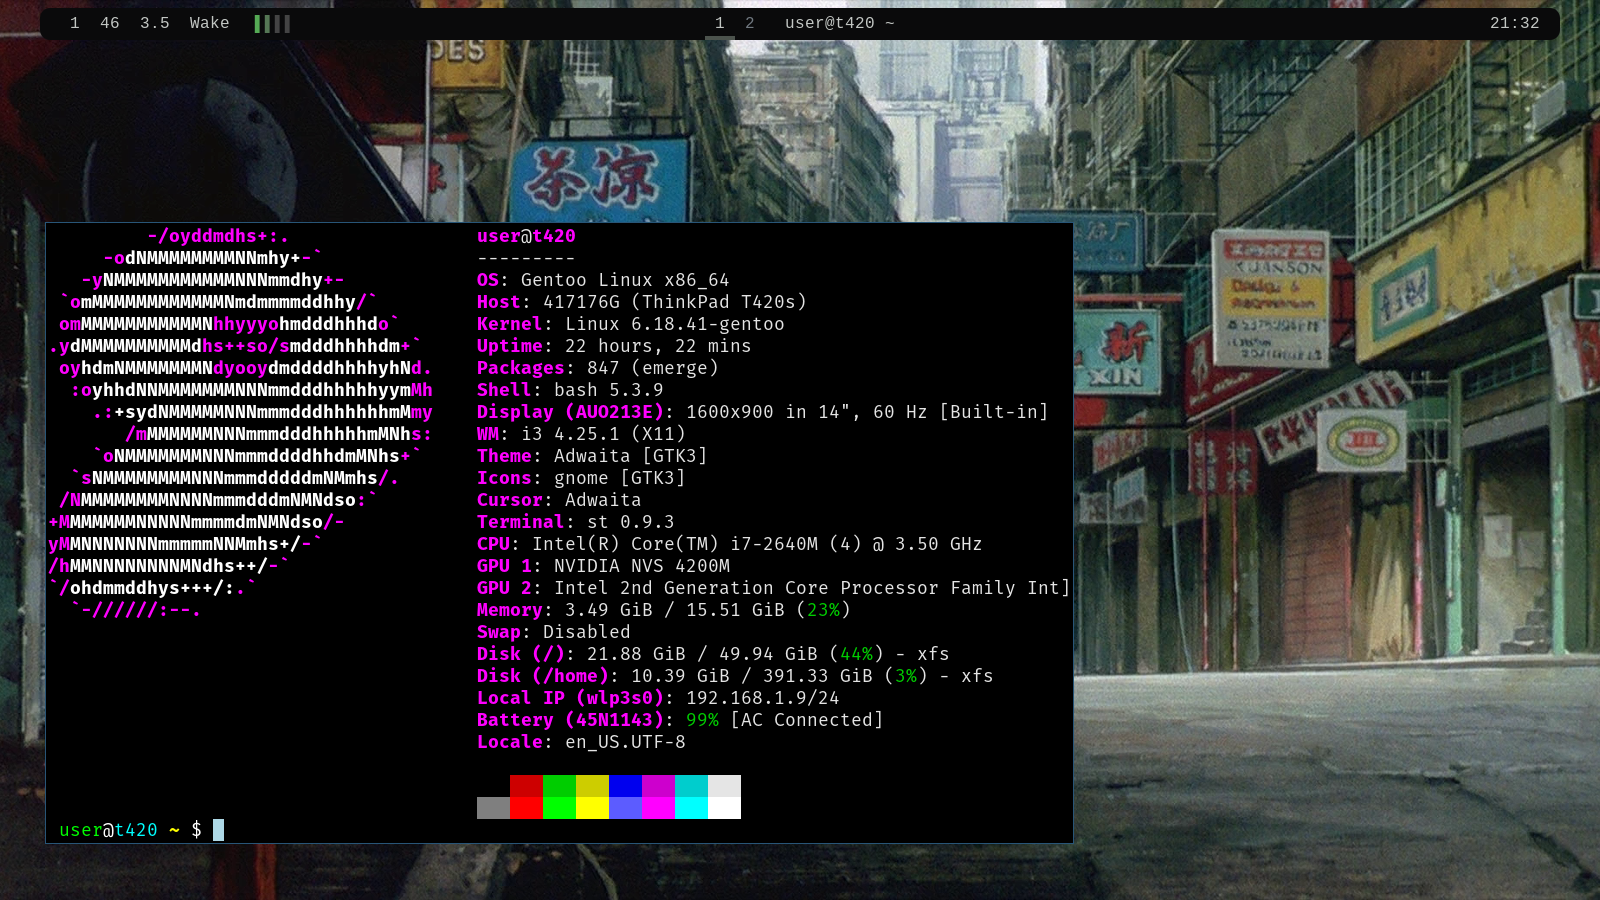The height and width of the screenshot is (900, 1600).
Task: Click the "3.5" value in the status bar
Action: (x=154, y=23)
